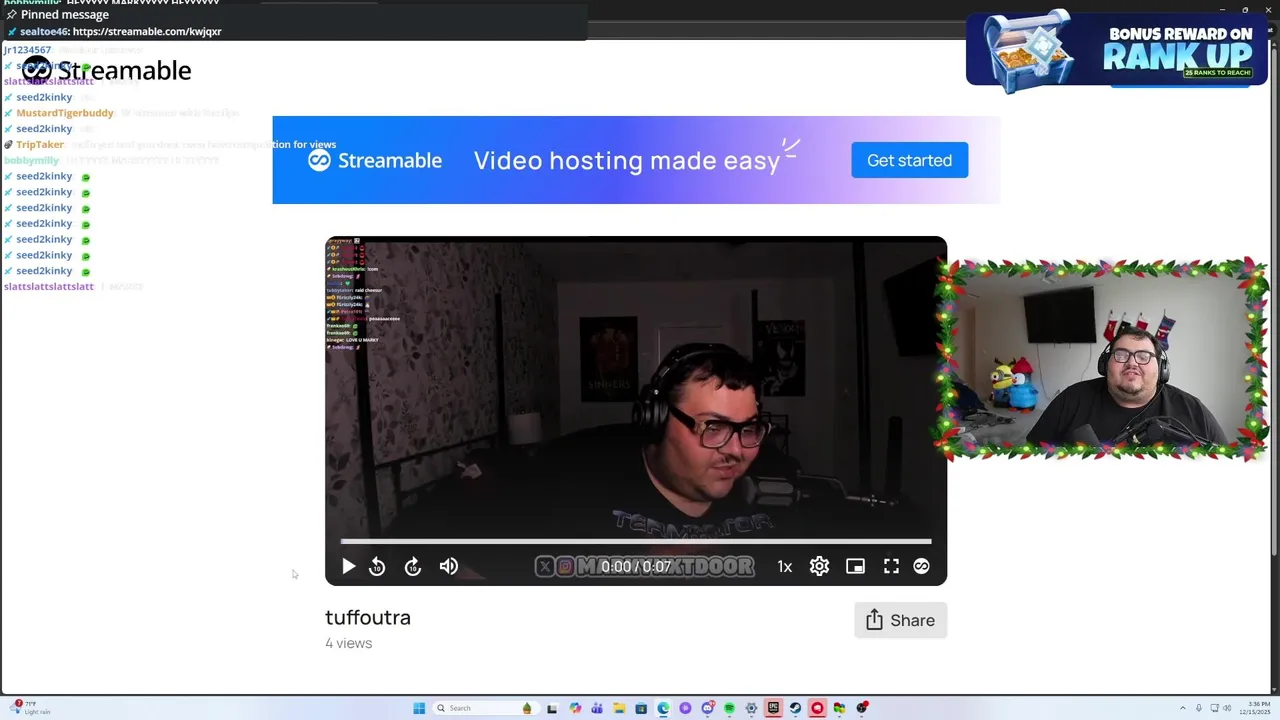The image size is (1280, 720).
Task: Open Windows Settings from the taskbar
Action: point(751,708)
